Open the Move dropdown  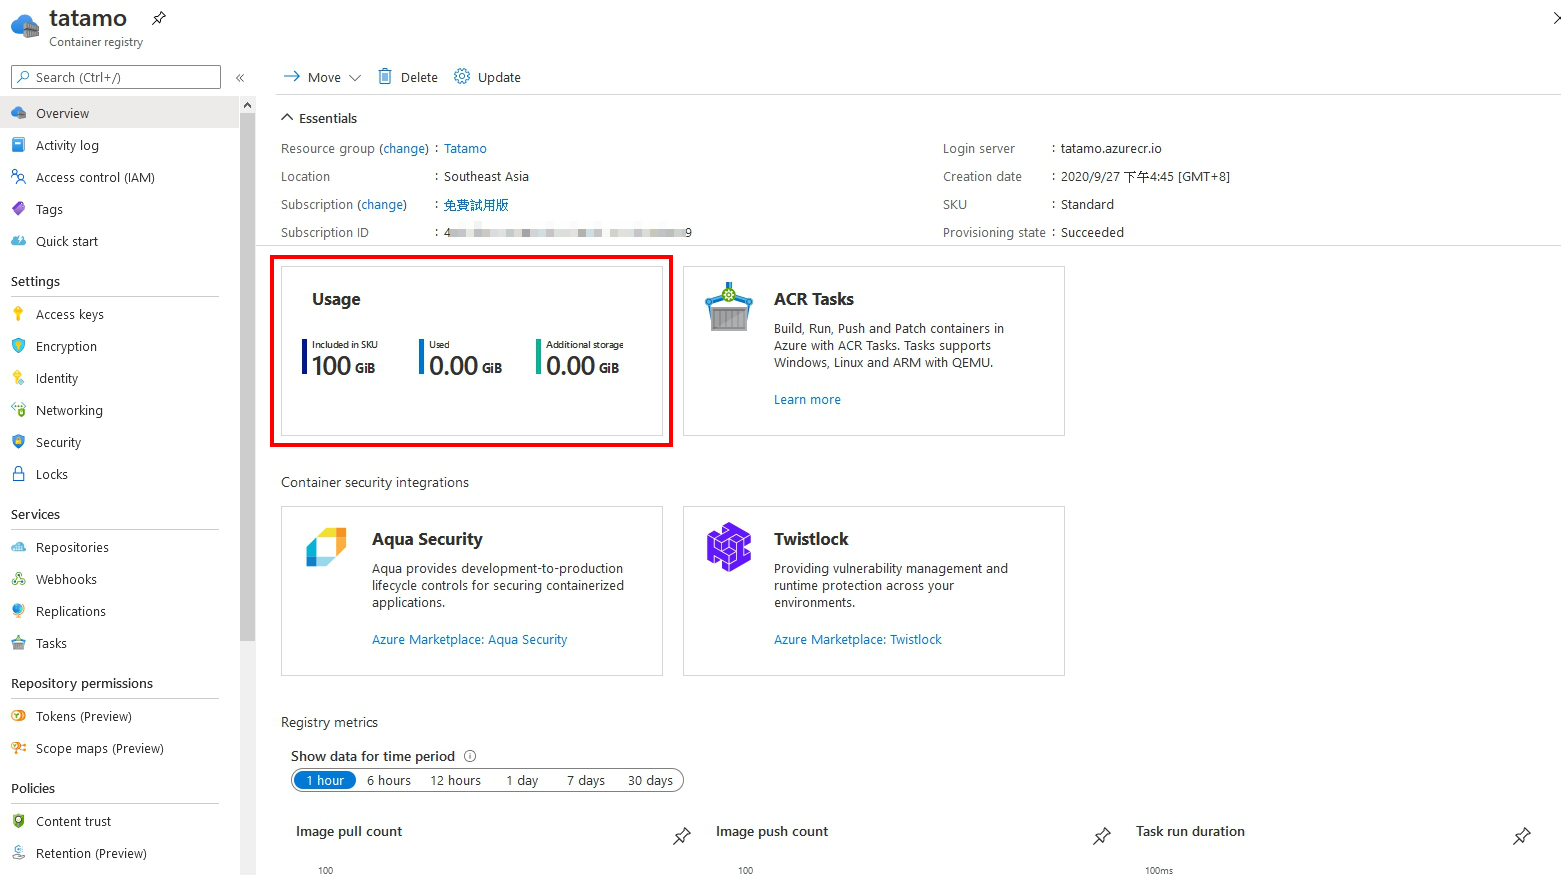click(x=322, y=77)
